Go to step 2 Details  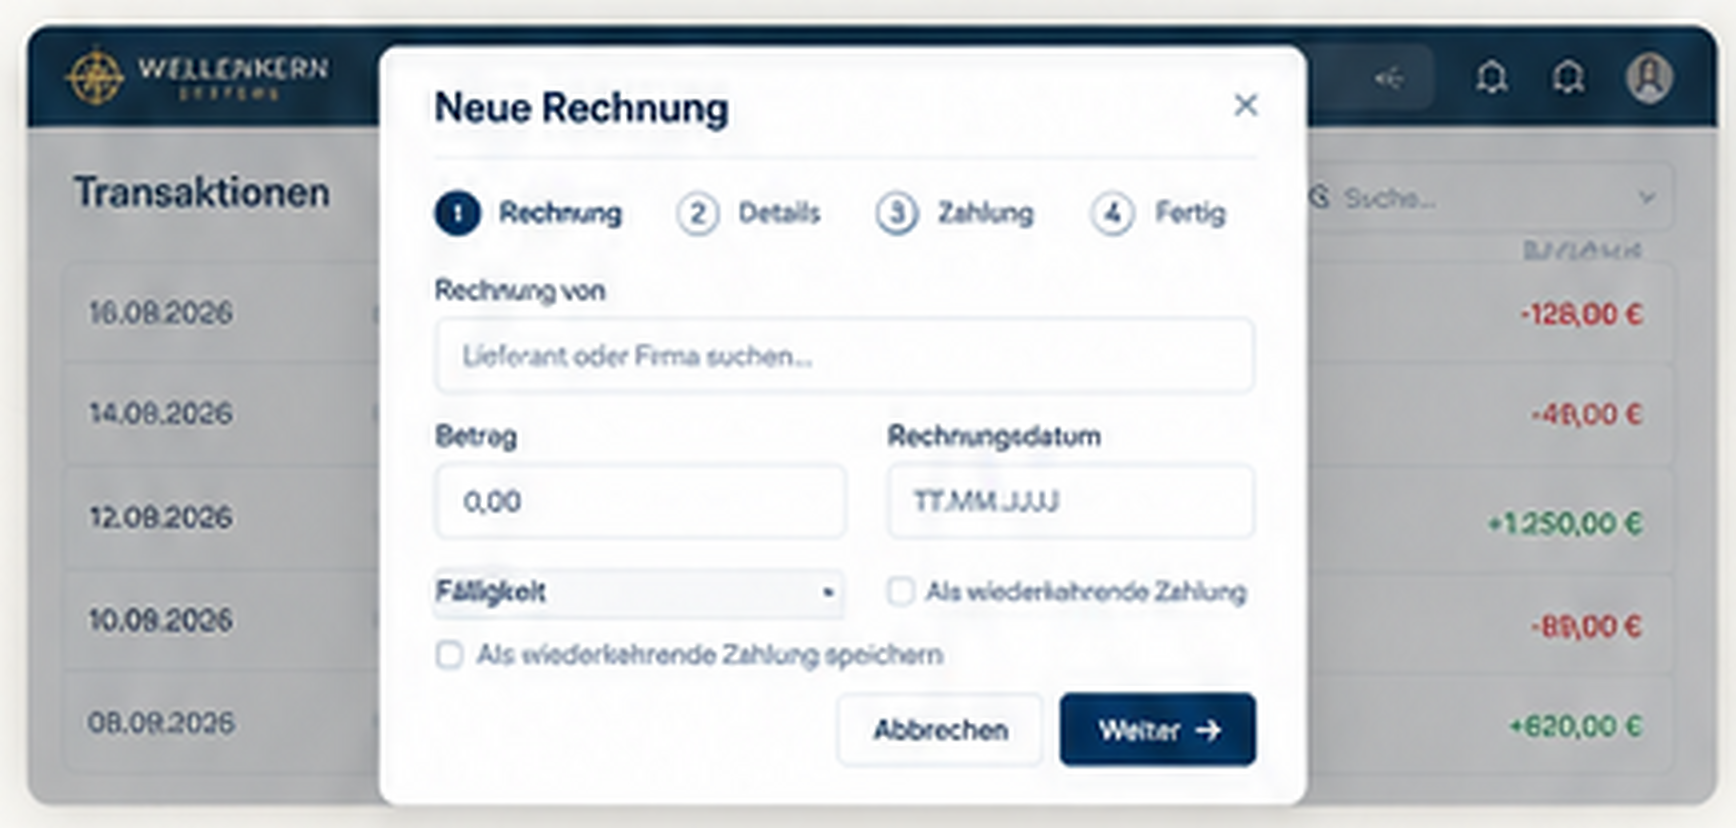tap(748, 213)
